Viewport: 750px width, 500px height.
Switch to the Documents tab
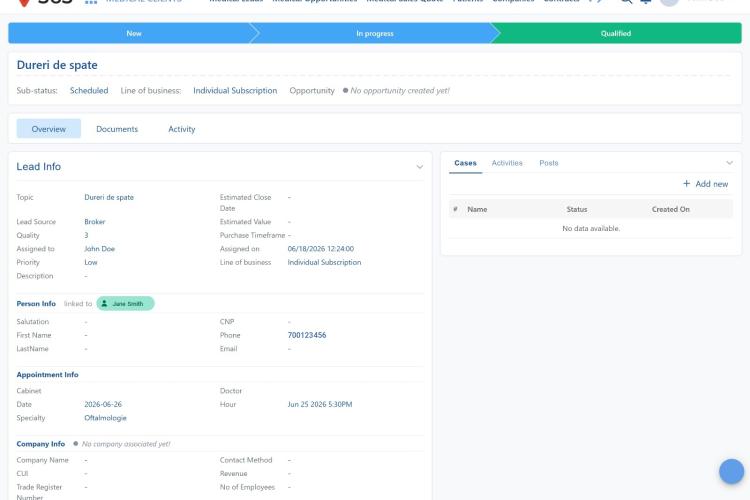point(117,129)
